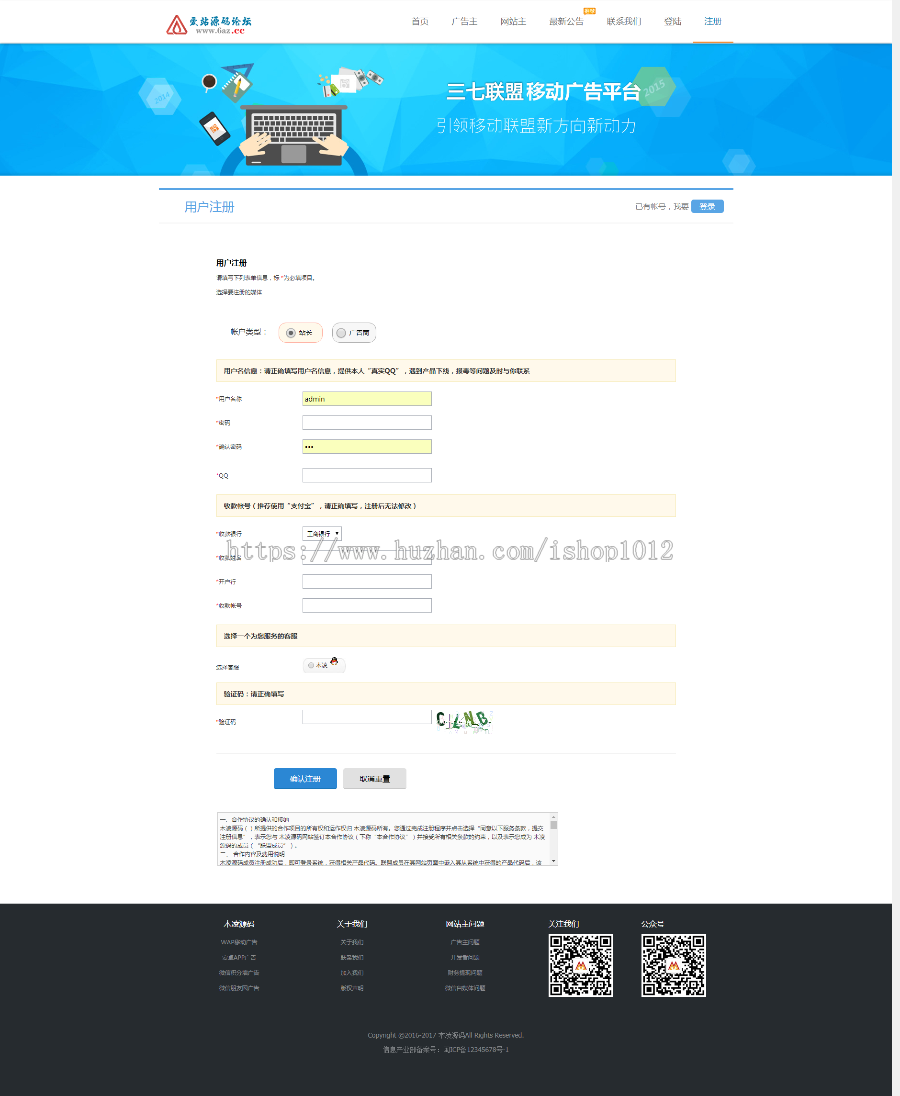
Task: Select the 站长 account type radio
Action: click(x=291, y=333)
